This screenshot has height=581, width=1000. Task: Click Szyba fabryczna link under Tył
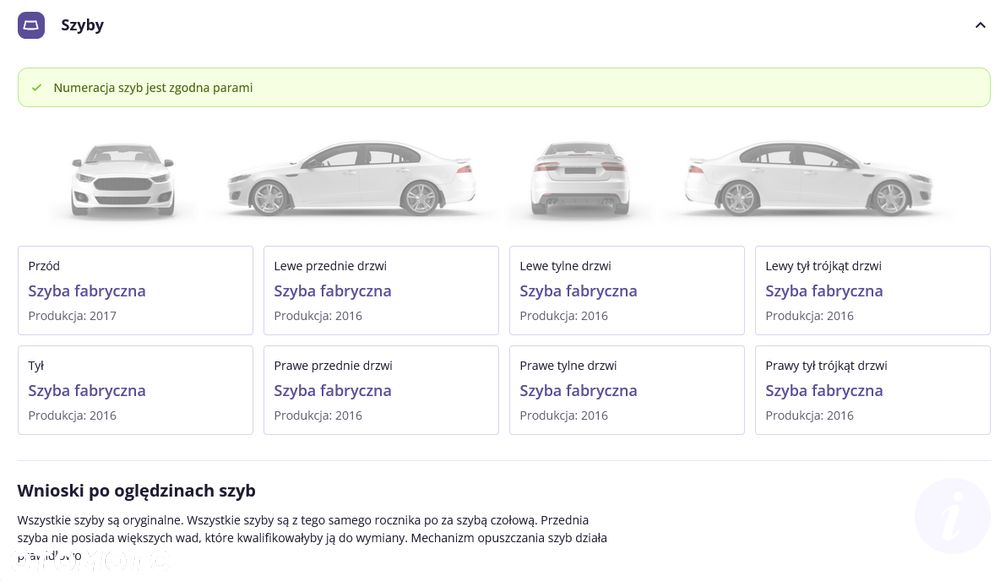coord(87,390)
